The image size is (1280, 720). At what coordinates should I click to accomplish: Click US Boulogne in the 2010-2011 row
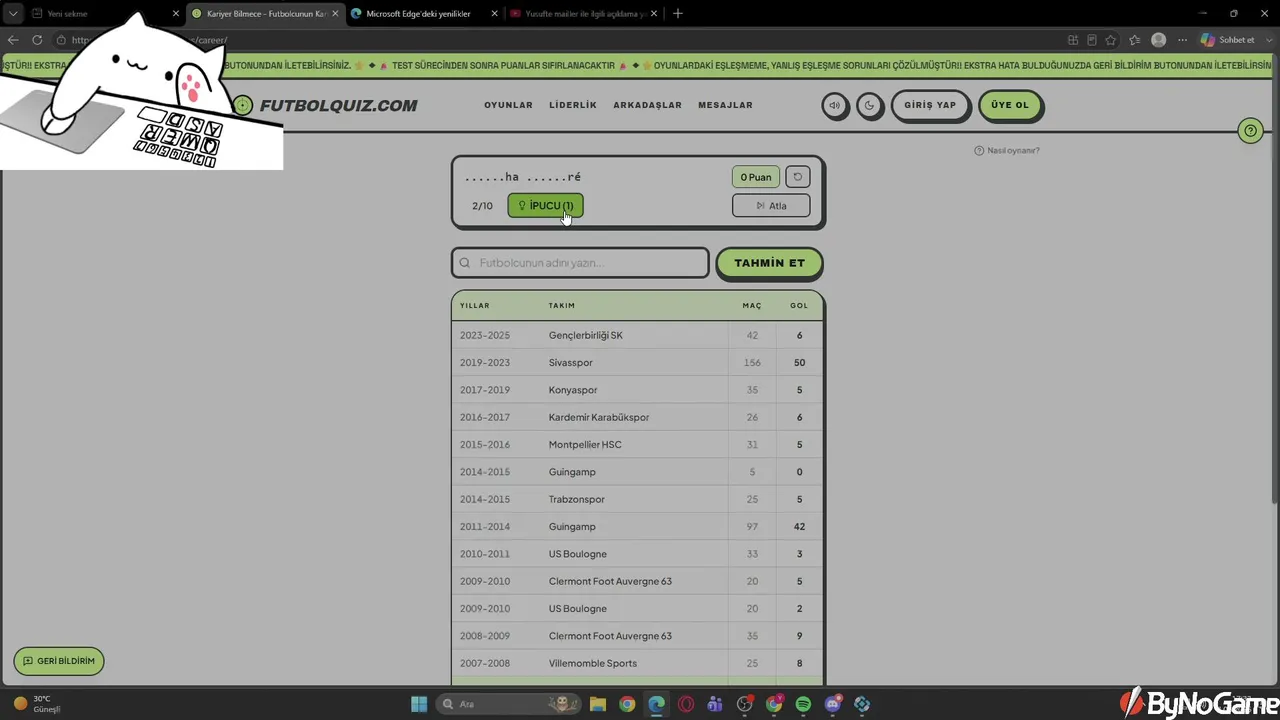(x=578, y=554)
